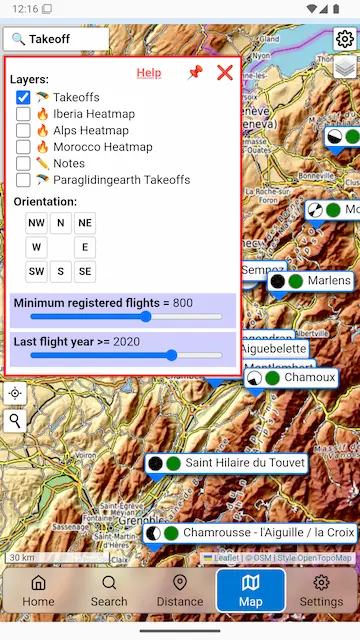The image size is (360, 640).
Task: Click the Alps Heatmap flame icon
Action: [x=42, y=130]
